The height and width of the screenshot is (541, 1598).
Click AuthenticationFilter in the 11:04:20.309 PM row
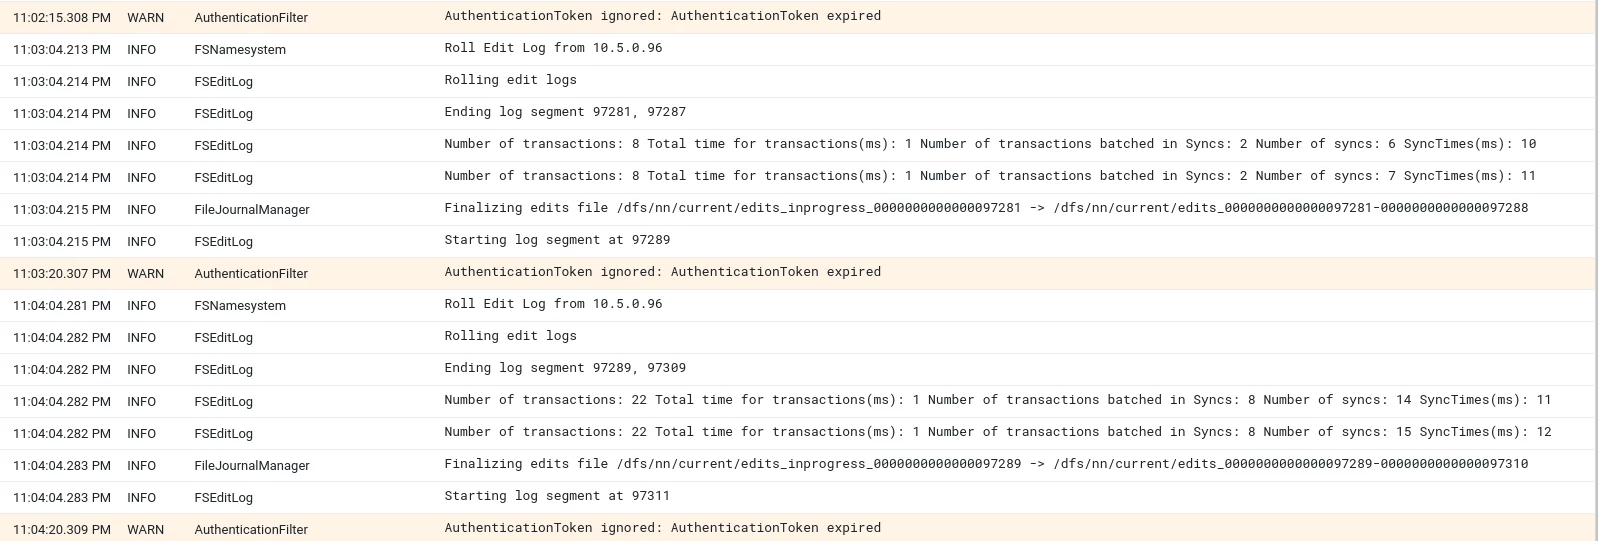point(251,530)
